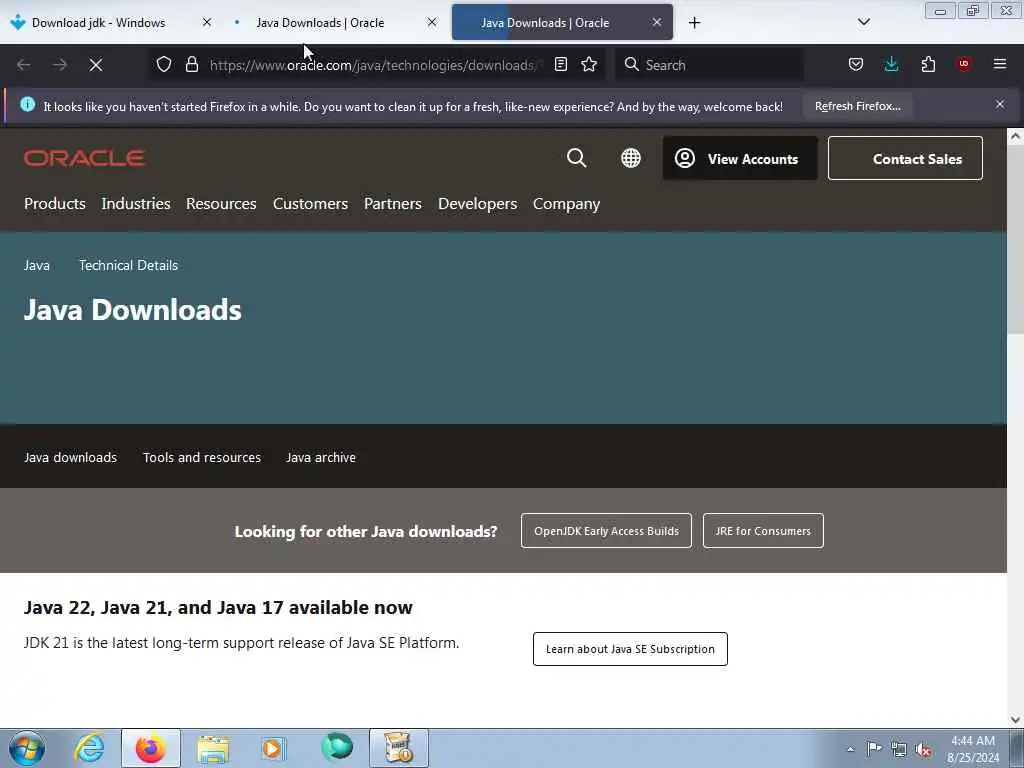This screenshot has height=768, width=1024.
Task: Open the tracking protection shield icon
Action: point(164,65)
